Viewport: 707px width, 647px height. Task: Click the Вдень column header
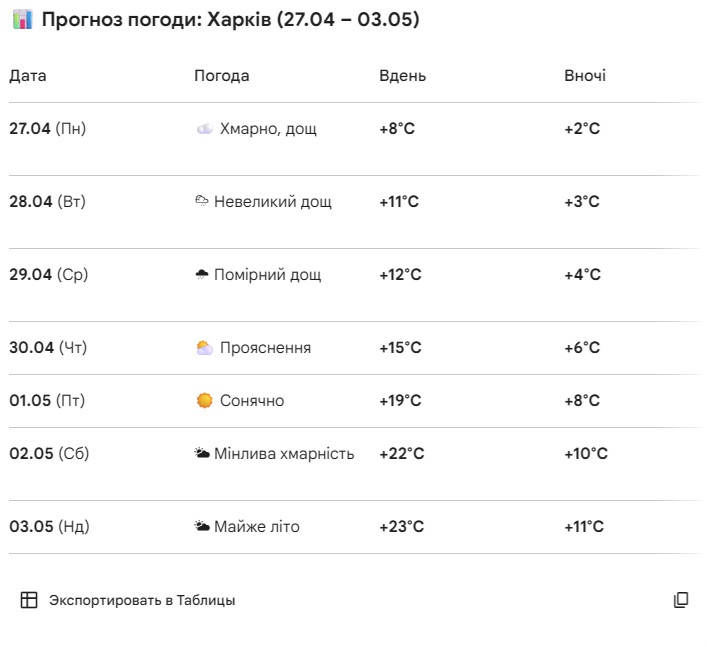point(402,76)
